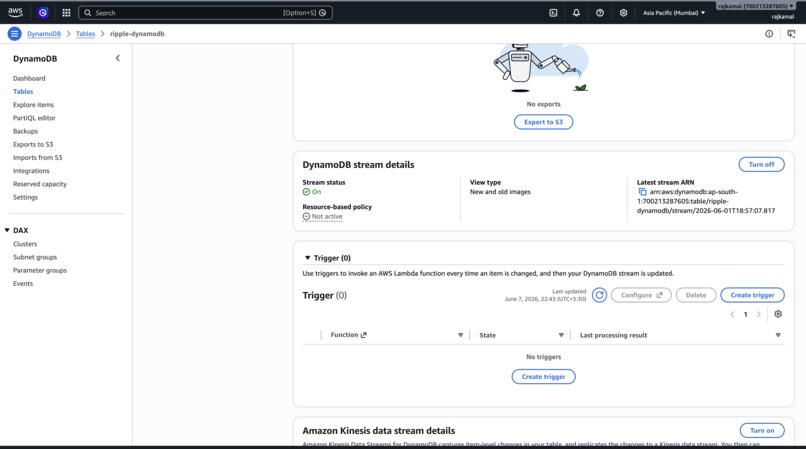
Task: Open DynamoDB Settings in the sidebar
Action: click(x=25, y=197)
